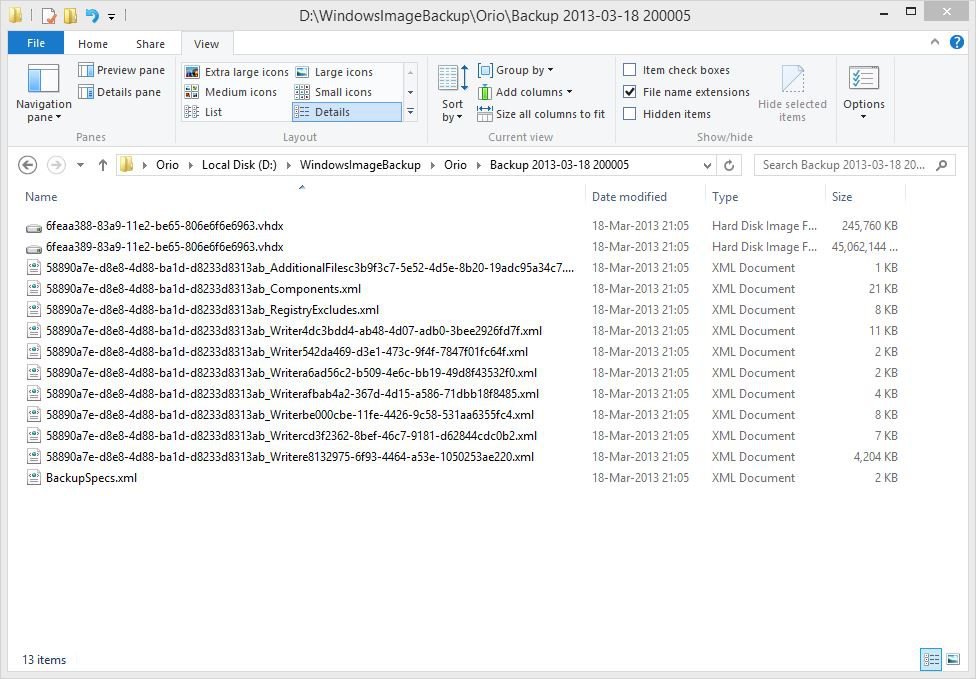Select the Writere8132975 xml file
This screenshot has width=976, height=679.
(x=290, y=457)
